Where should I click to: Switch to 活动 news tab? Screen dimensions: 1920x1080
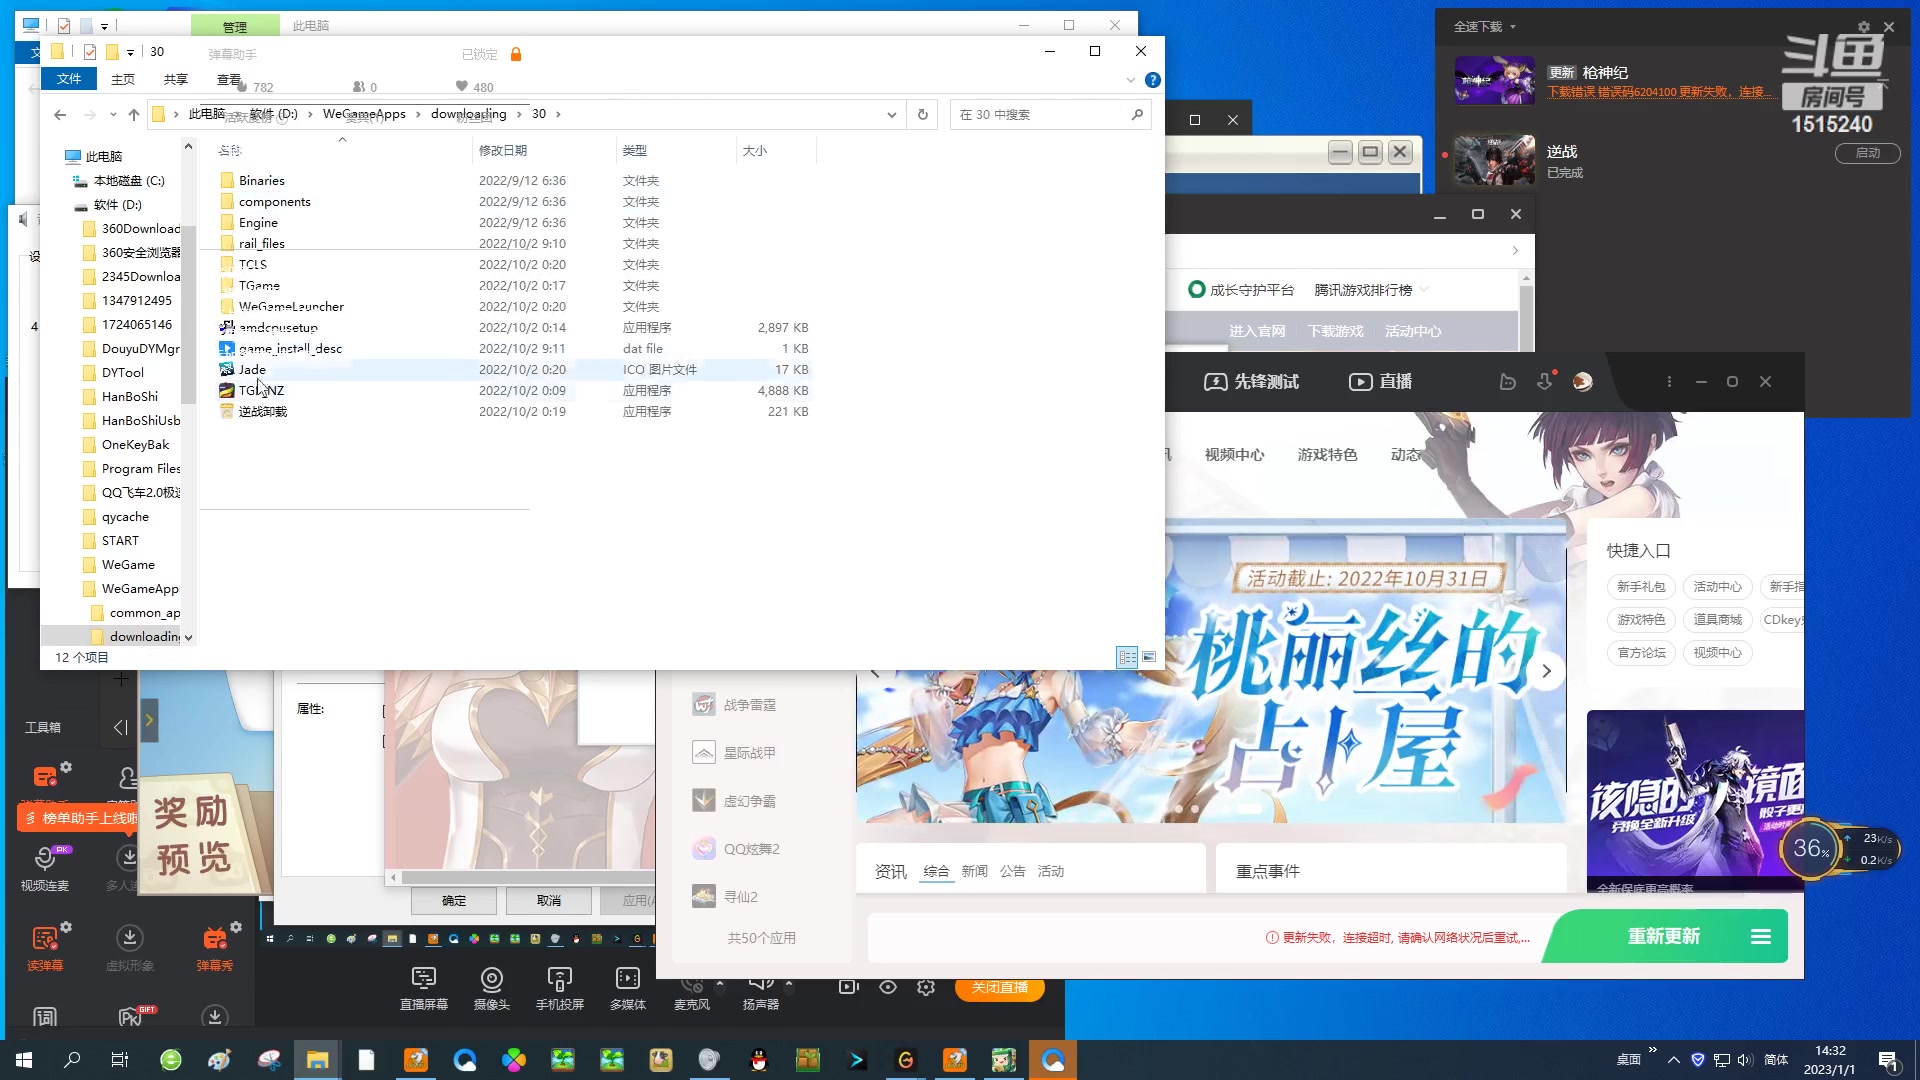pos(1050,871)
